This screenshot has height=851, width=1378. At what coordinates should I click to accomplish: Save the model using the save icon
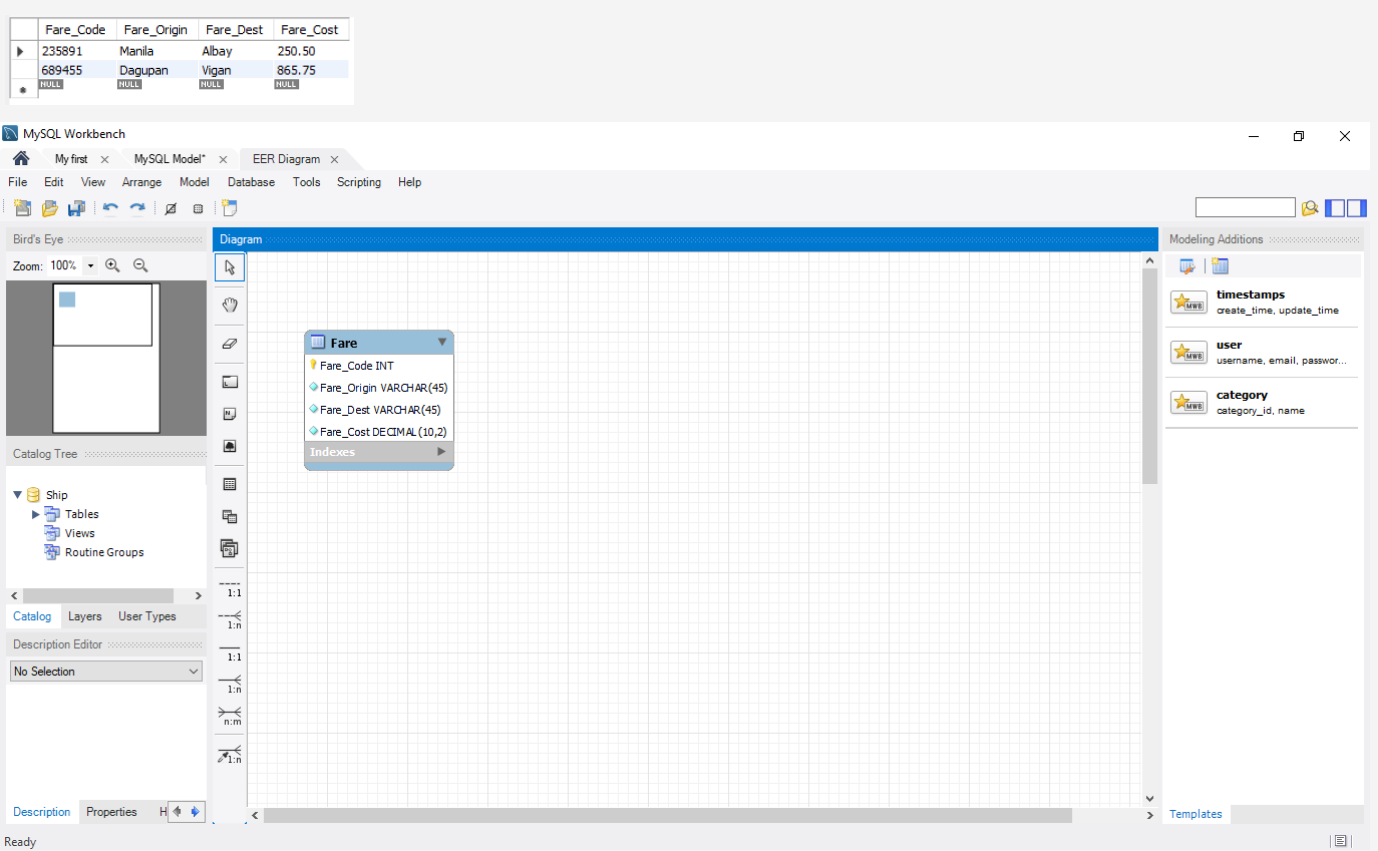tap(76, 208)
